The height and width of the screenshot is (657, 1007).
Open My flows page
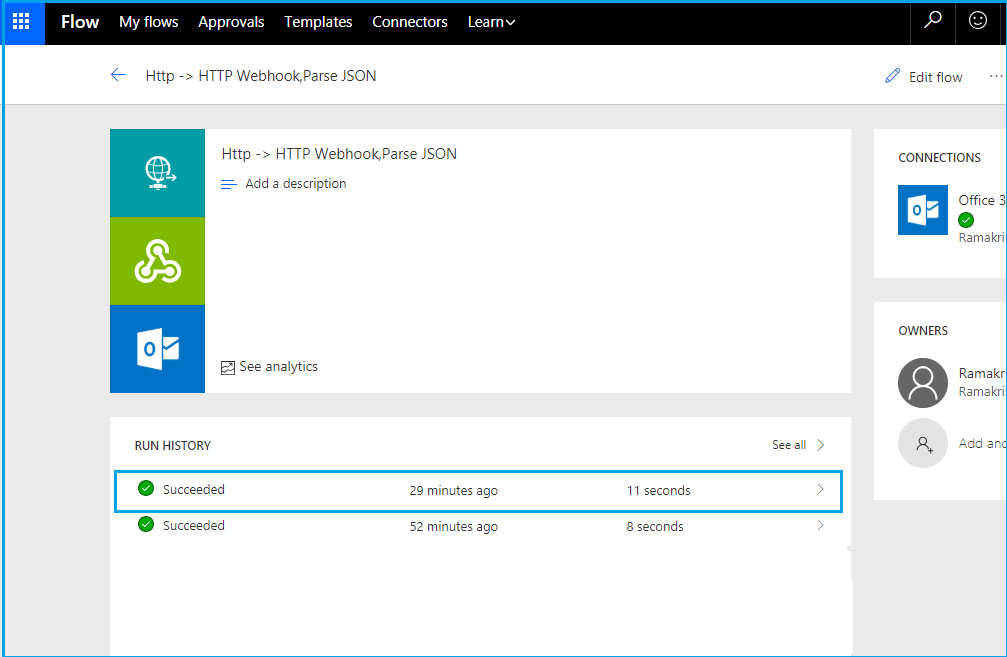point(148,22)
